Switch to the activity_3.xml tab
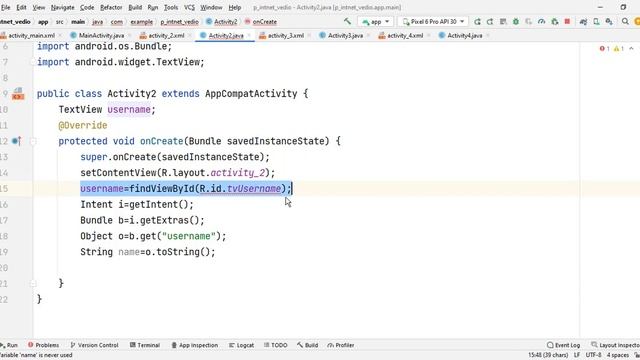Image resolution: width=640 pixels, height=360 pixels. coord(286,36)
